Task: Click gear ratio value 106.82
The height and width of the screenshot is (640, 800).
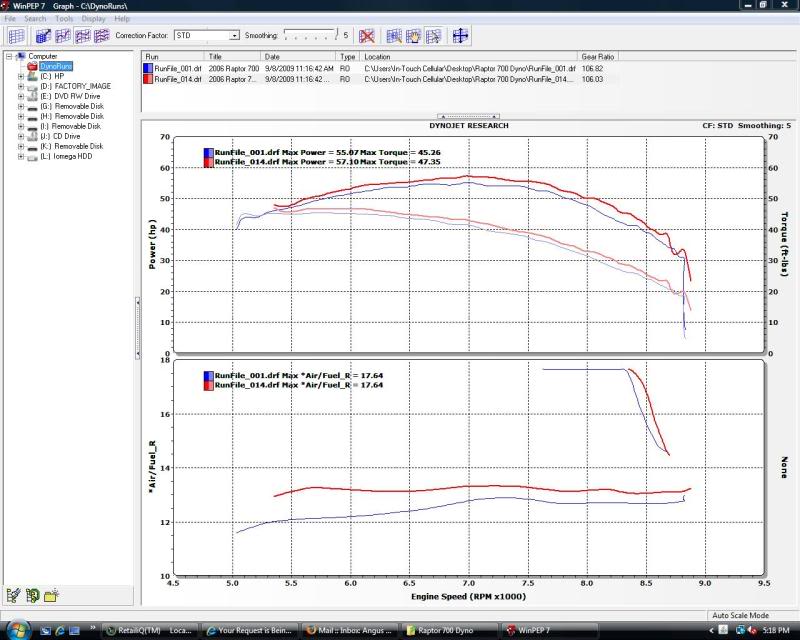Action: [592, 68]
